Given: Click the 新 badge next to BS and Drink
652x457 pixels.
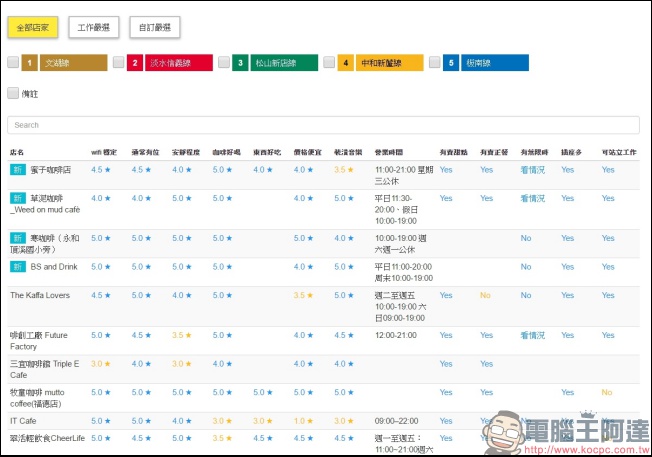Looking at the screenshot, I should tap(17, 267).
